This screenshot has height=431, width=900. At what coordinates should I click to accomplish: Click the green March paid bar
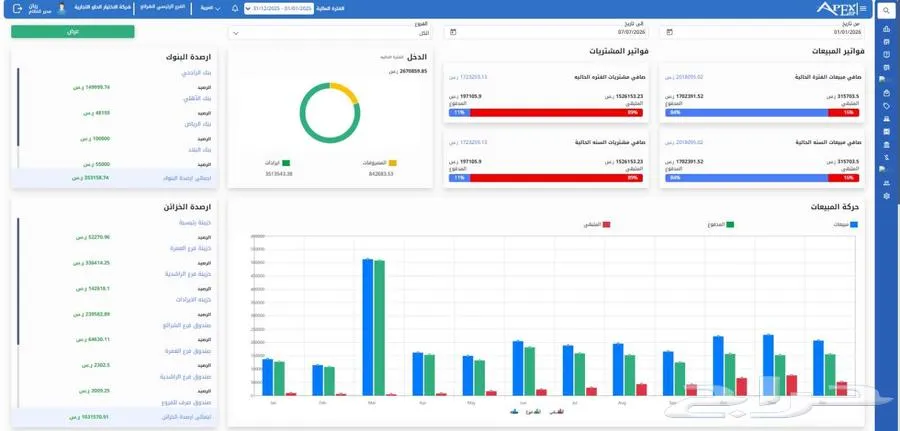coord(379,328)
